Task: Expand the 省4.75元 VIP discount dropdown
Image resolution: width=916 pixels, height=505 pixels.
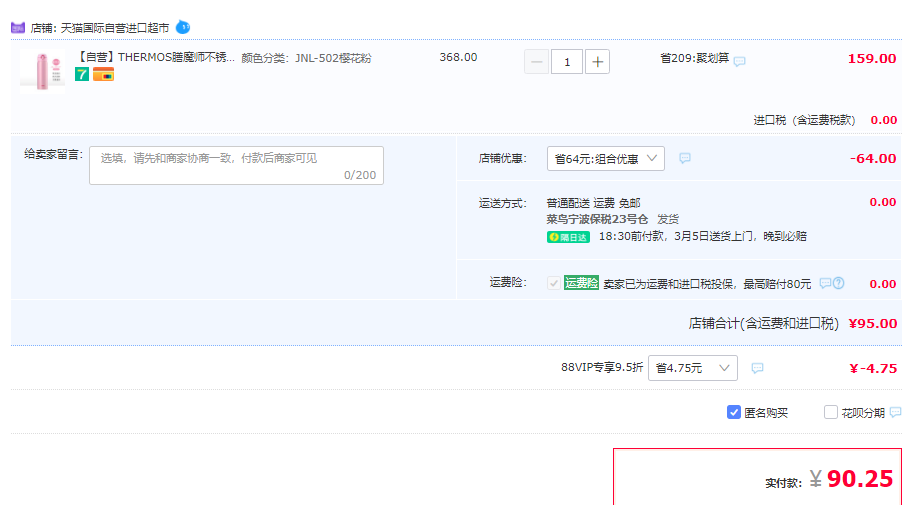Action: [x=693, y=368]
